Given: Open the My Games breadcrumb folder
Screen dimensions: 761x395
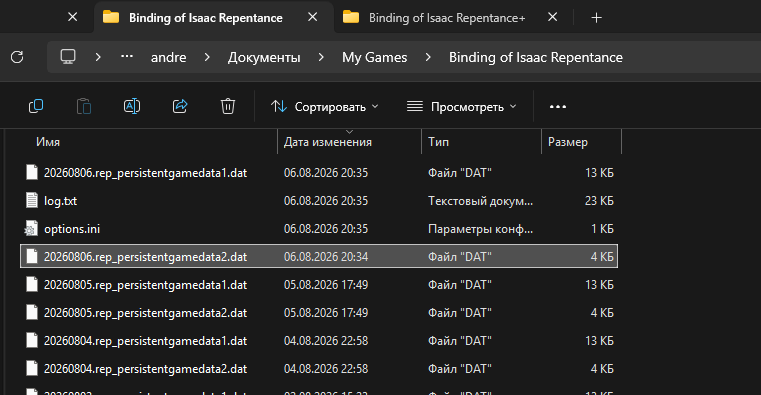Looking at the screenshot, I should coord(374,57).
